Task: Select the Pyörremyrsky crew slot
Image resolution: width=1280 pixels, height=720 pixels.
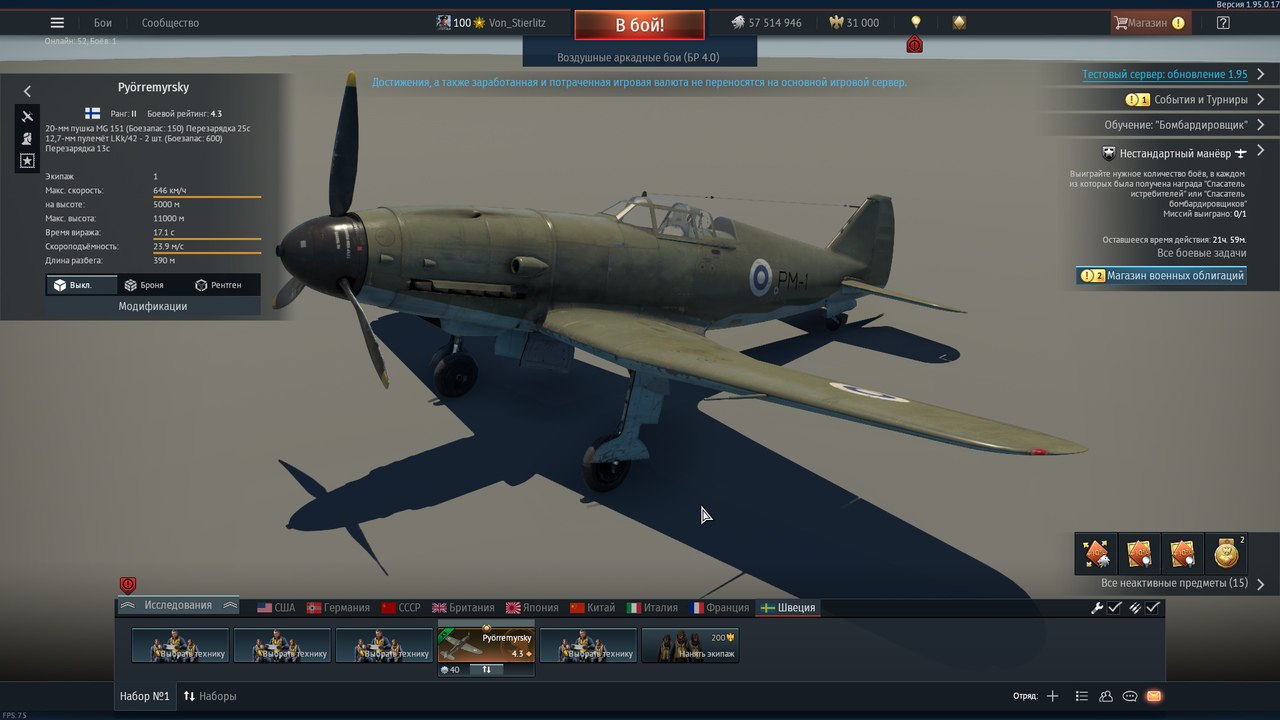Action: click(486, 645)
